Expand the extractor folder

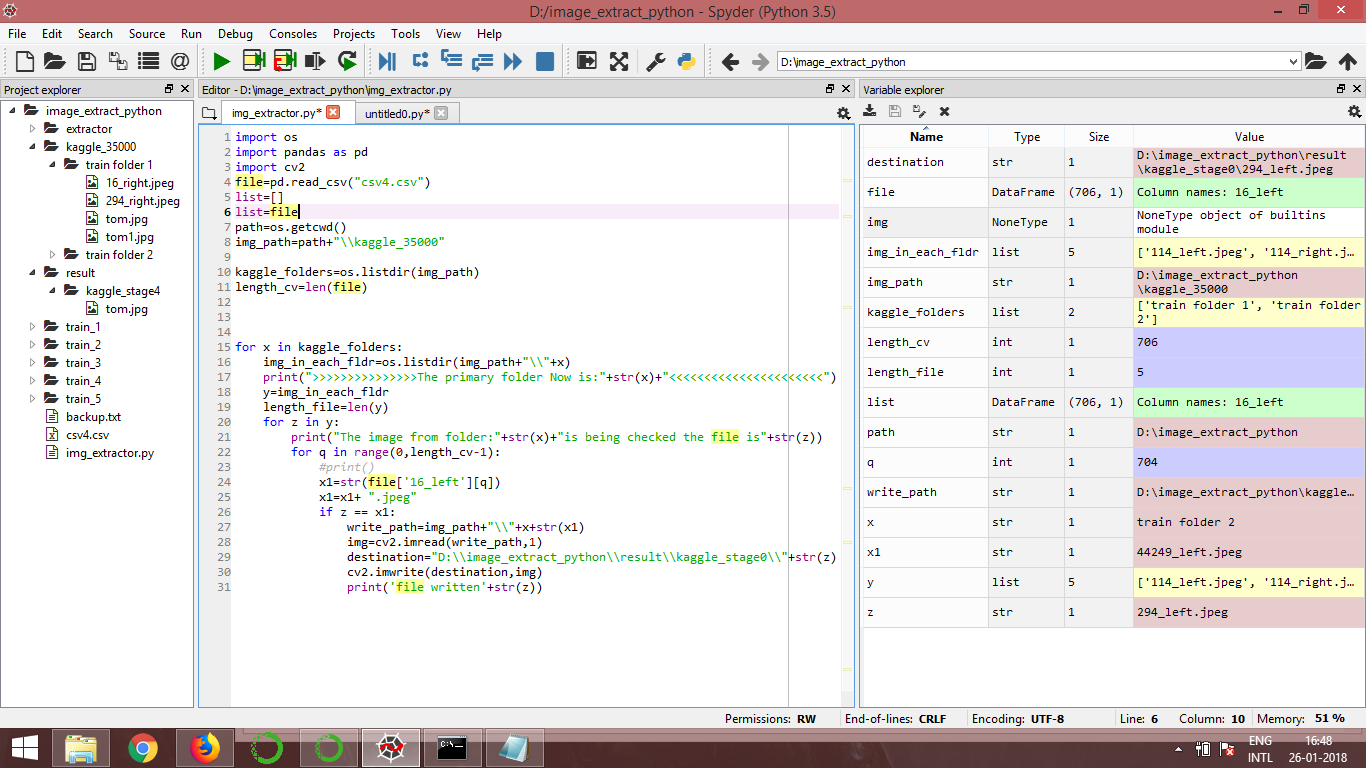(x=32, y=129)
